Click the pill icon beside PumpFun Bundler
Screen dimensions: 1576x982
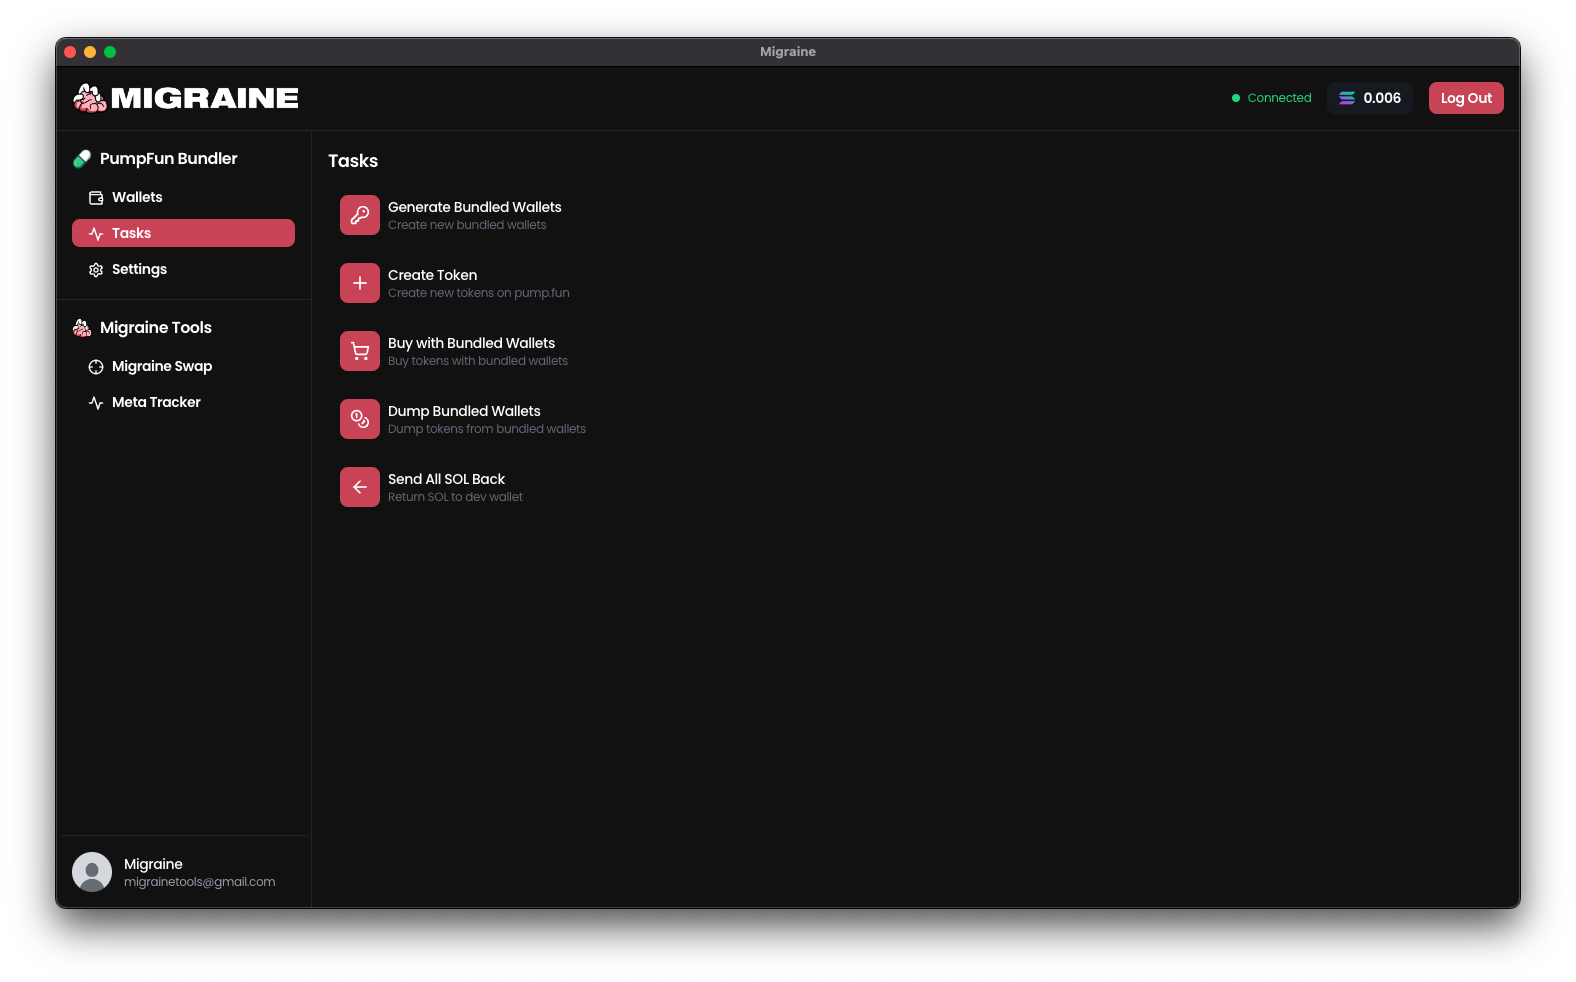pos(82,159)
